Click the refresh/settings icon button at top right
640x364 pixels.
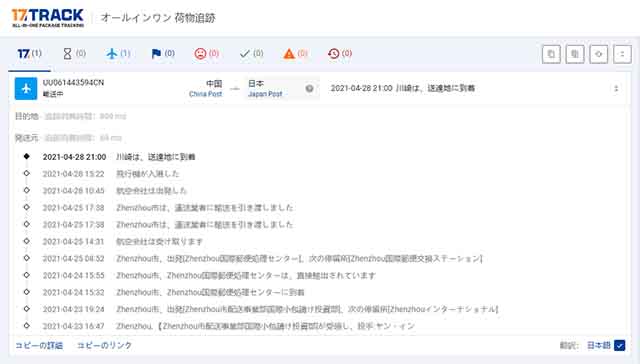(598, 54)
